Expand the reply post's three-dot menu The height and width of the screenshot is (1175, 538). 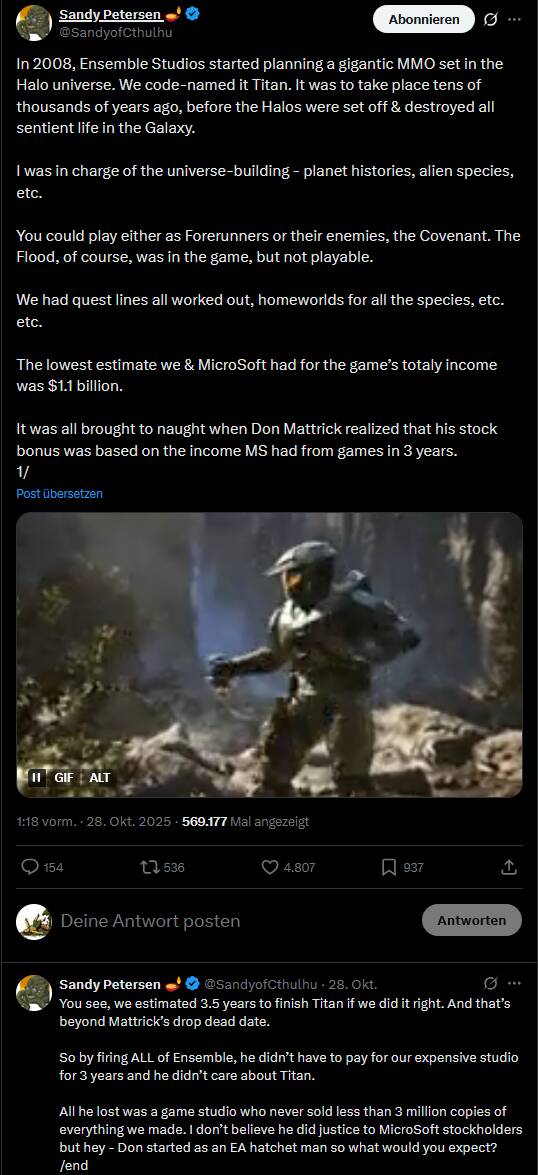pos(514,983)
